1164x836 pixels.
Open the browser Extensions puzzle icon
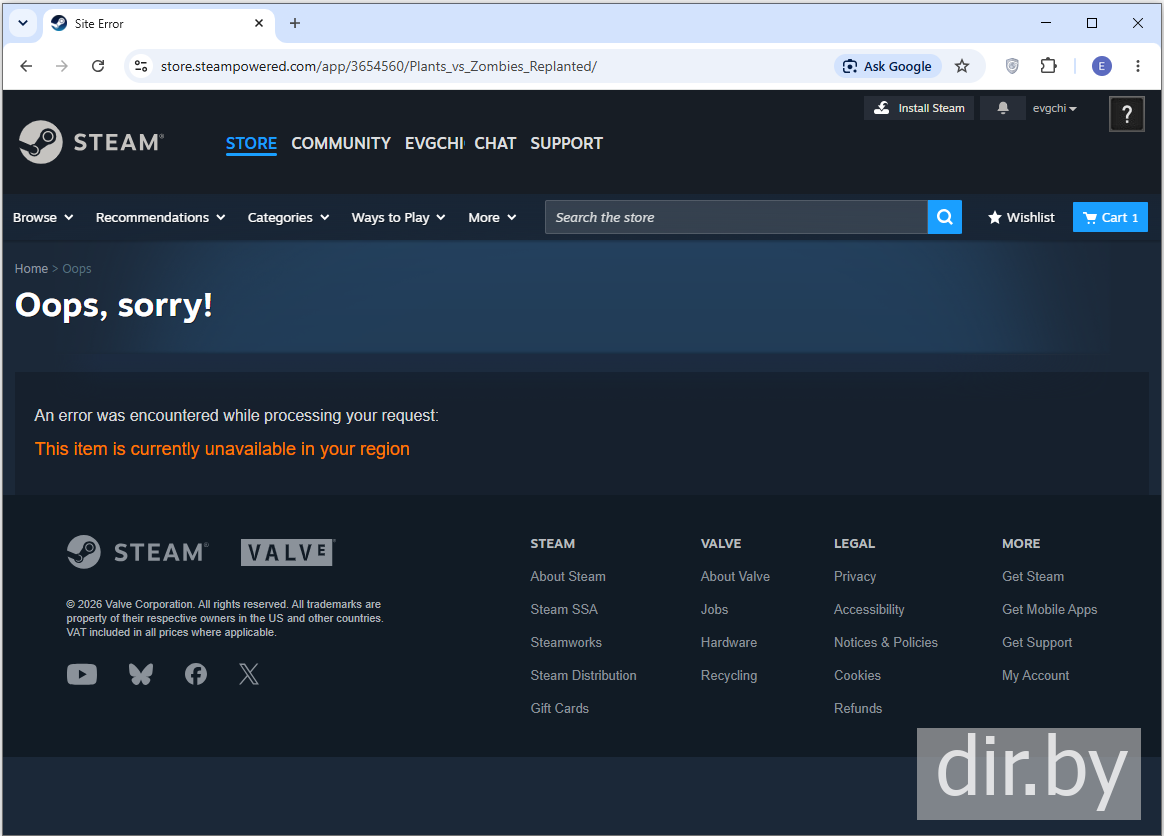click(1048, 66)
